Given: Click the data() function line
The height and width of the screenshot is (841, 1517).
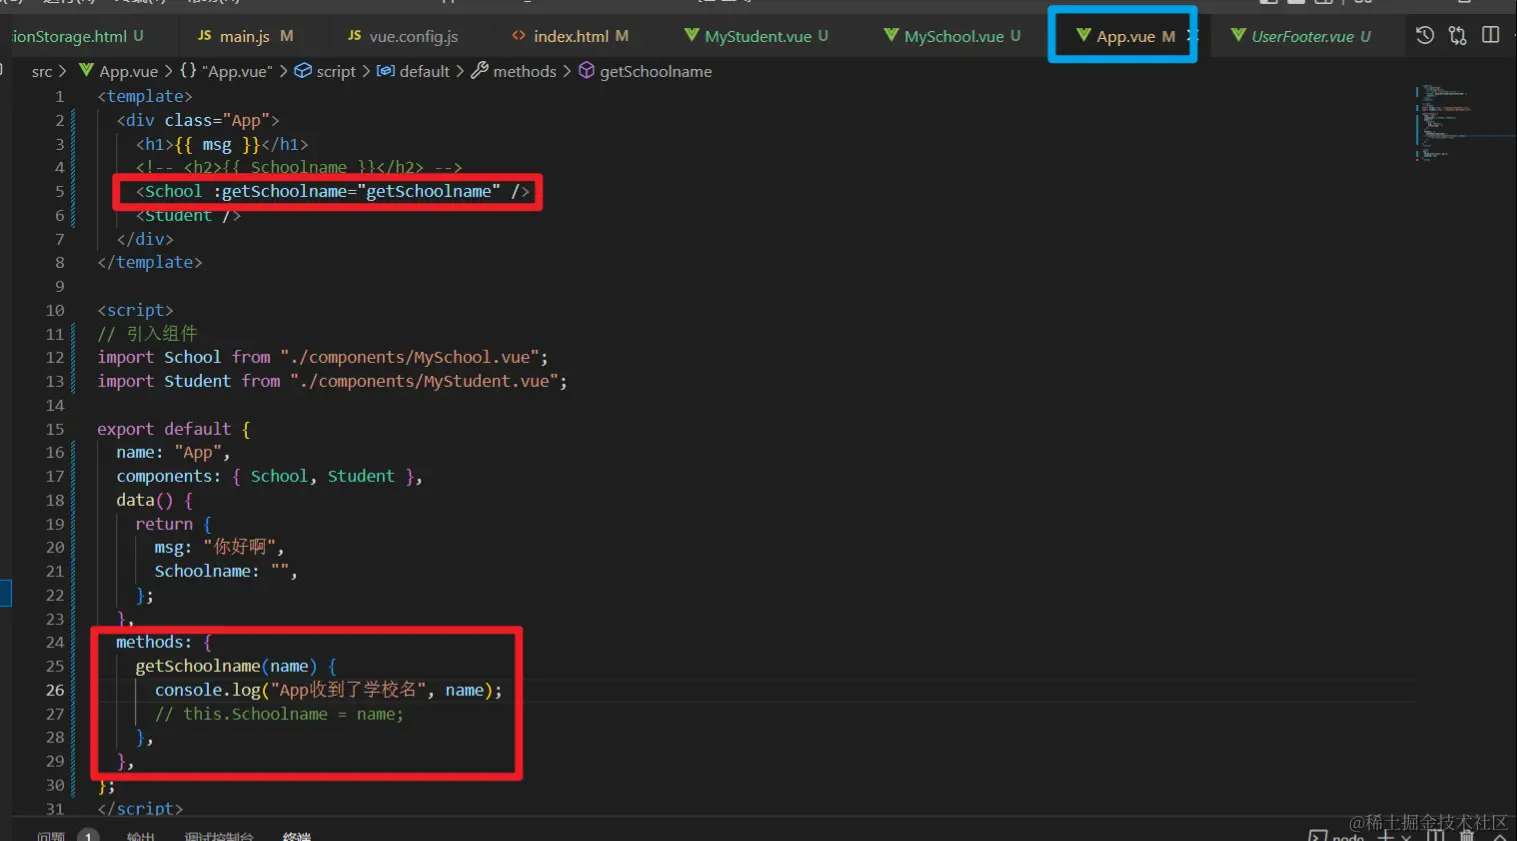Looking at the screenshot, I should point(155,500).
